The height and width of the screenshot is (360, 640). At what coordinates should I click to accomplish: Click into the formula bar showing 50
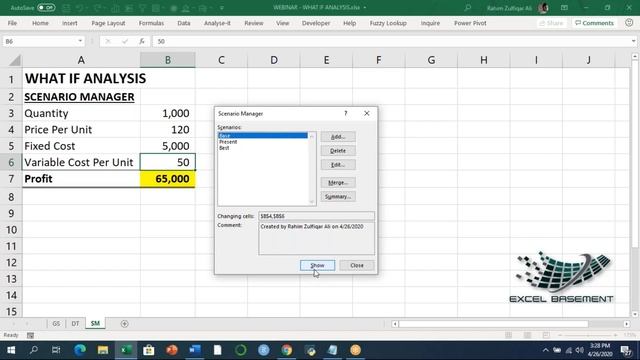(391, 41)
